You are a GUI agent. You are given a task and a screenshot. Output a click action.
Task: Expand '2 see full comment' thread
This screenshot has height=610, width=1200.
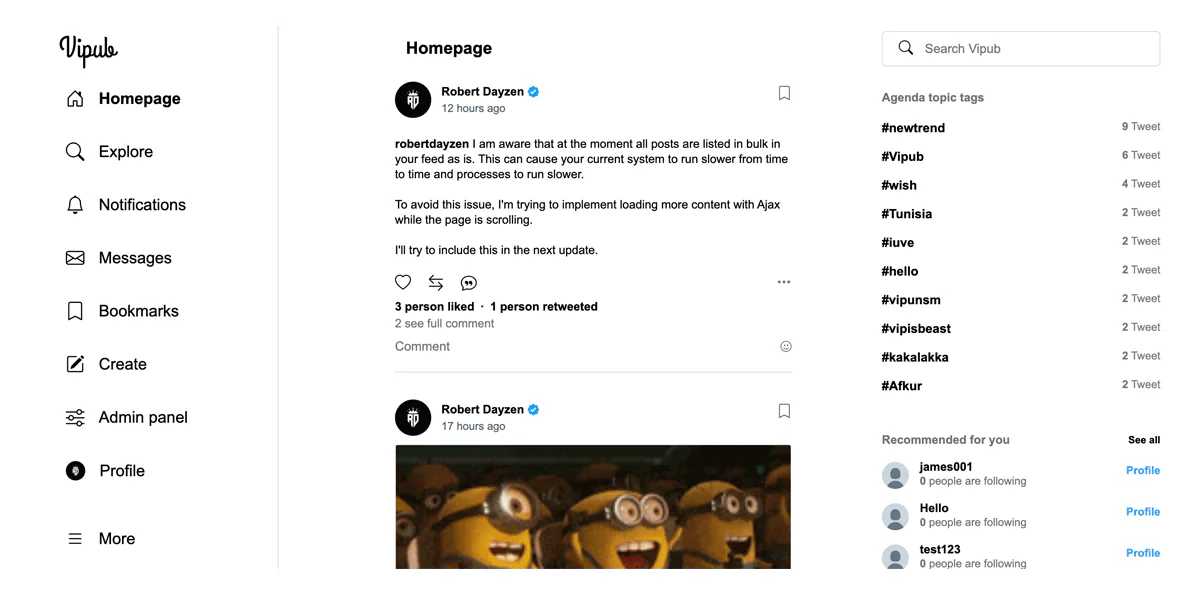point(444,324)
